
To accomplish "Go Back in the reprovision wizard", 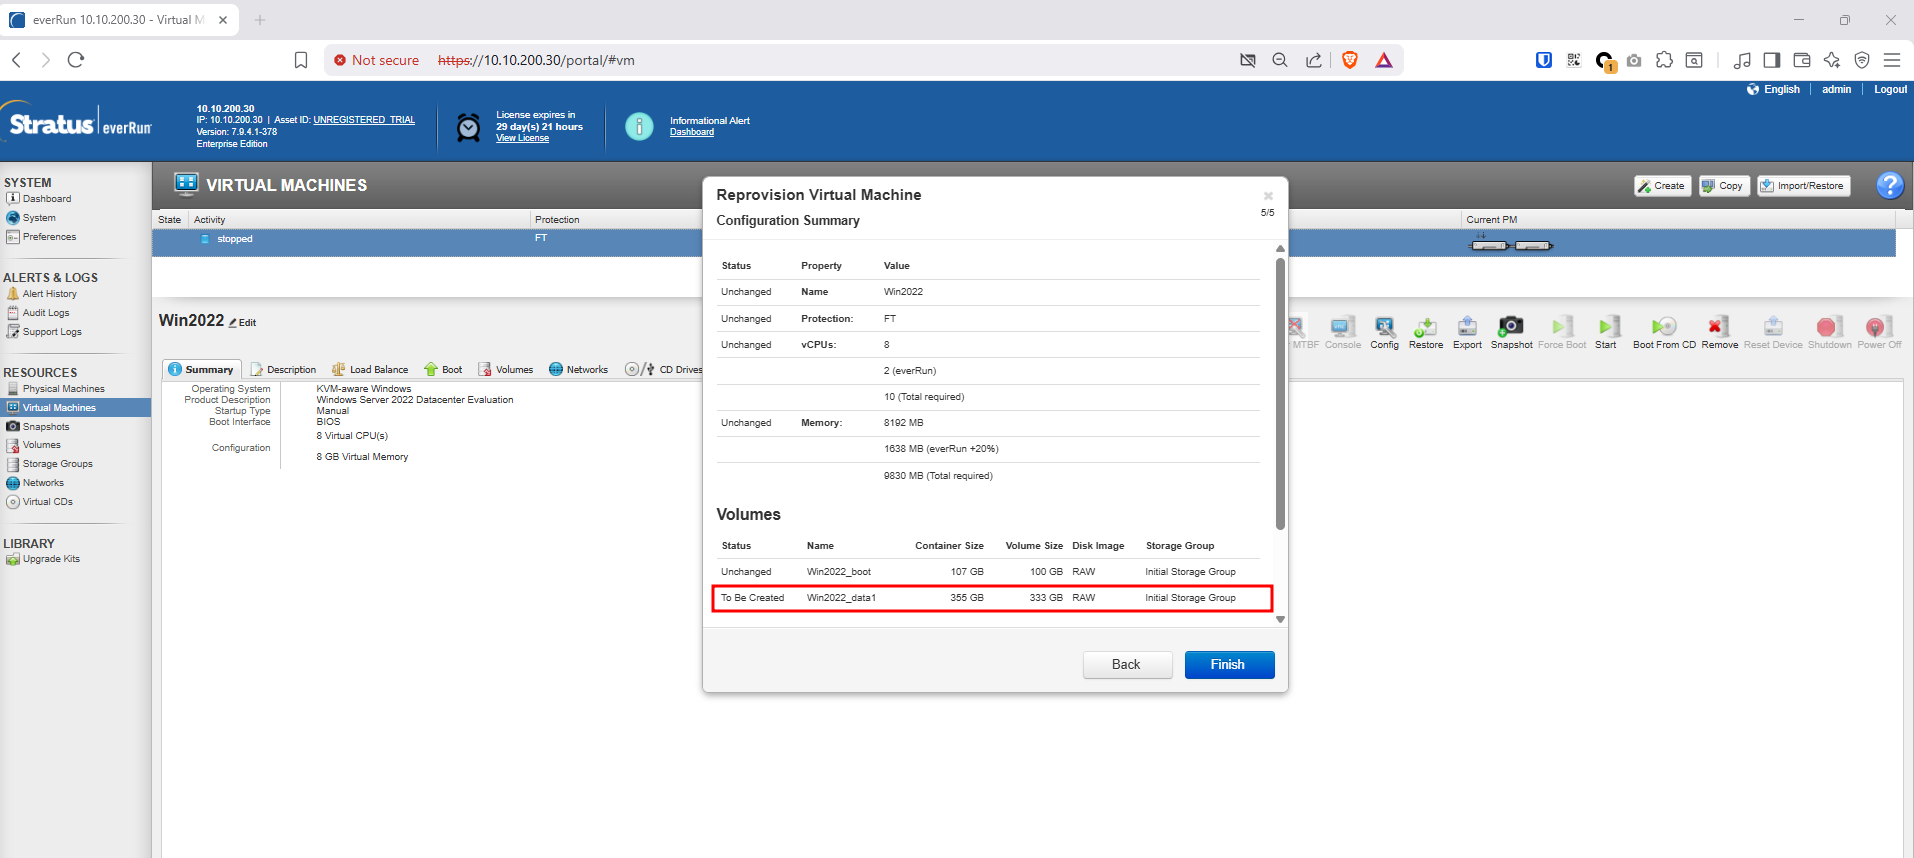I will pos(1126,665).
